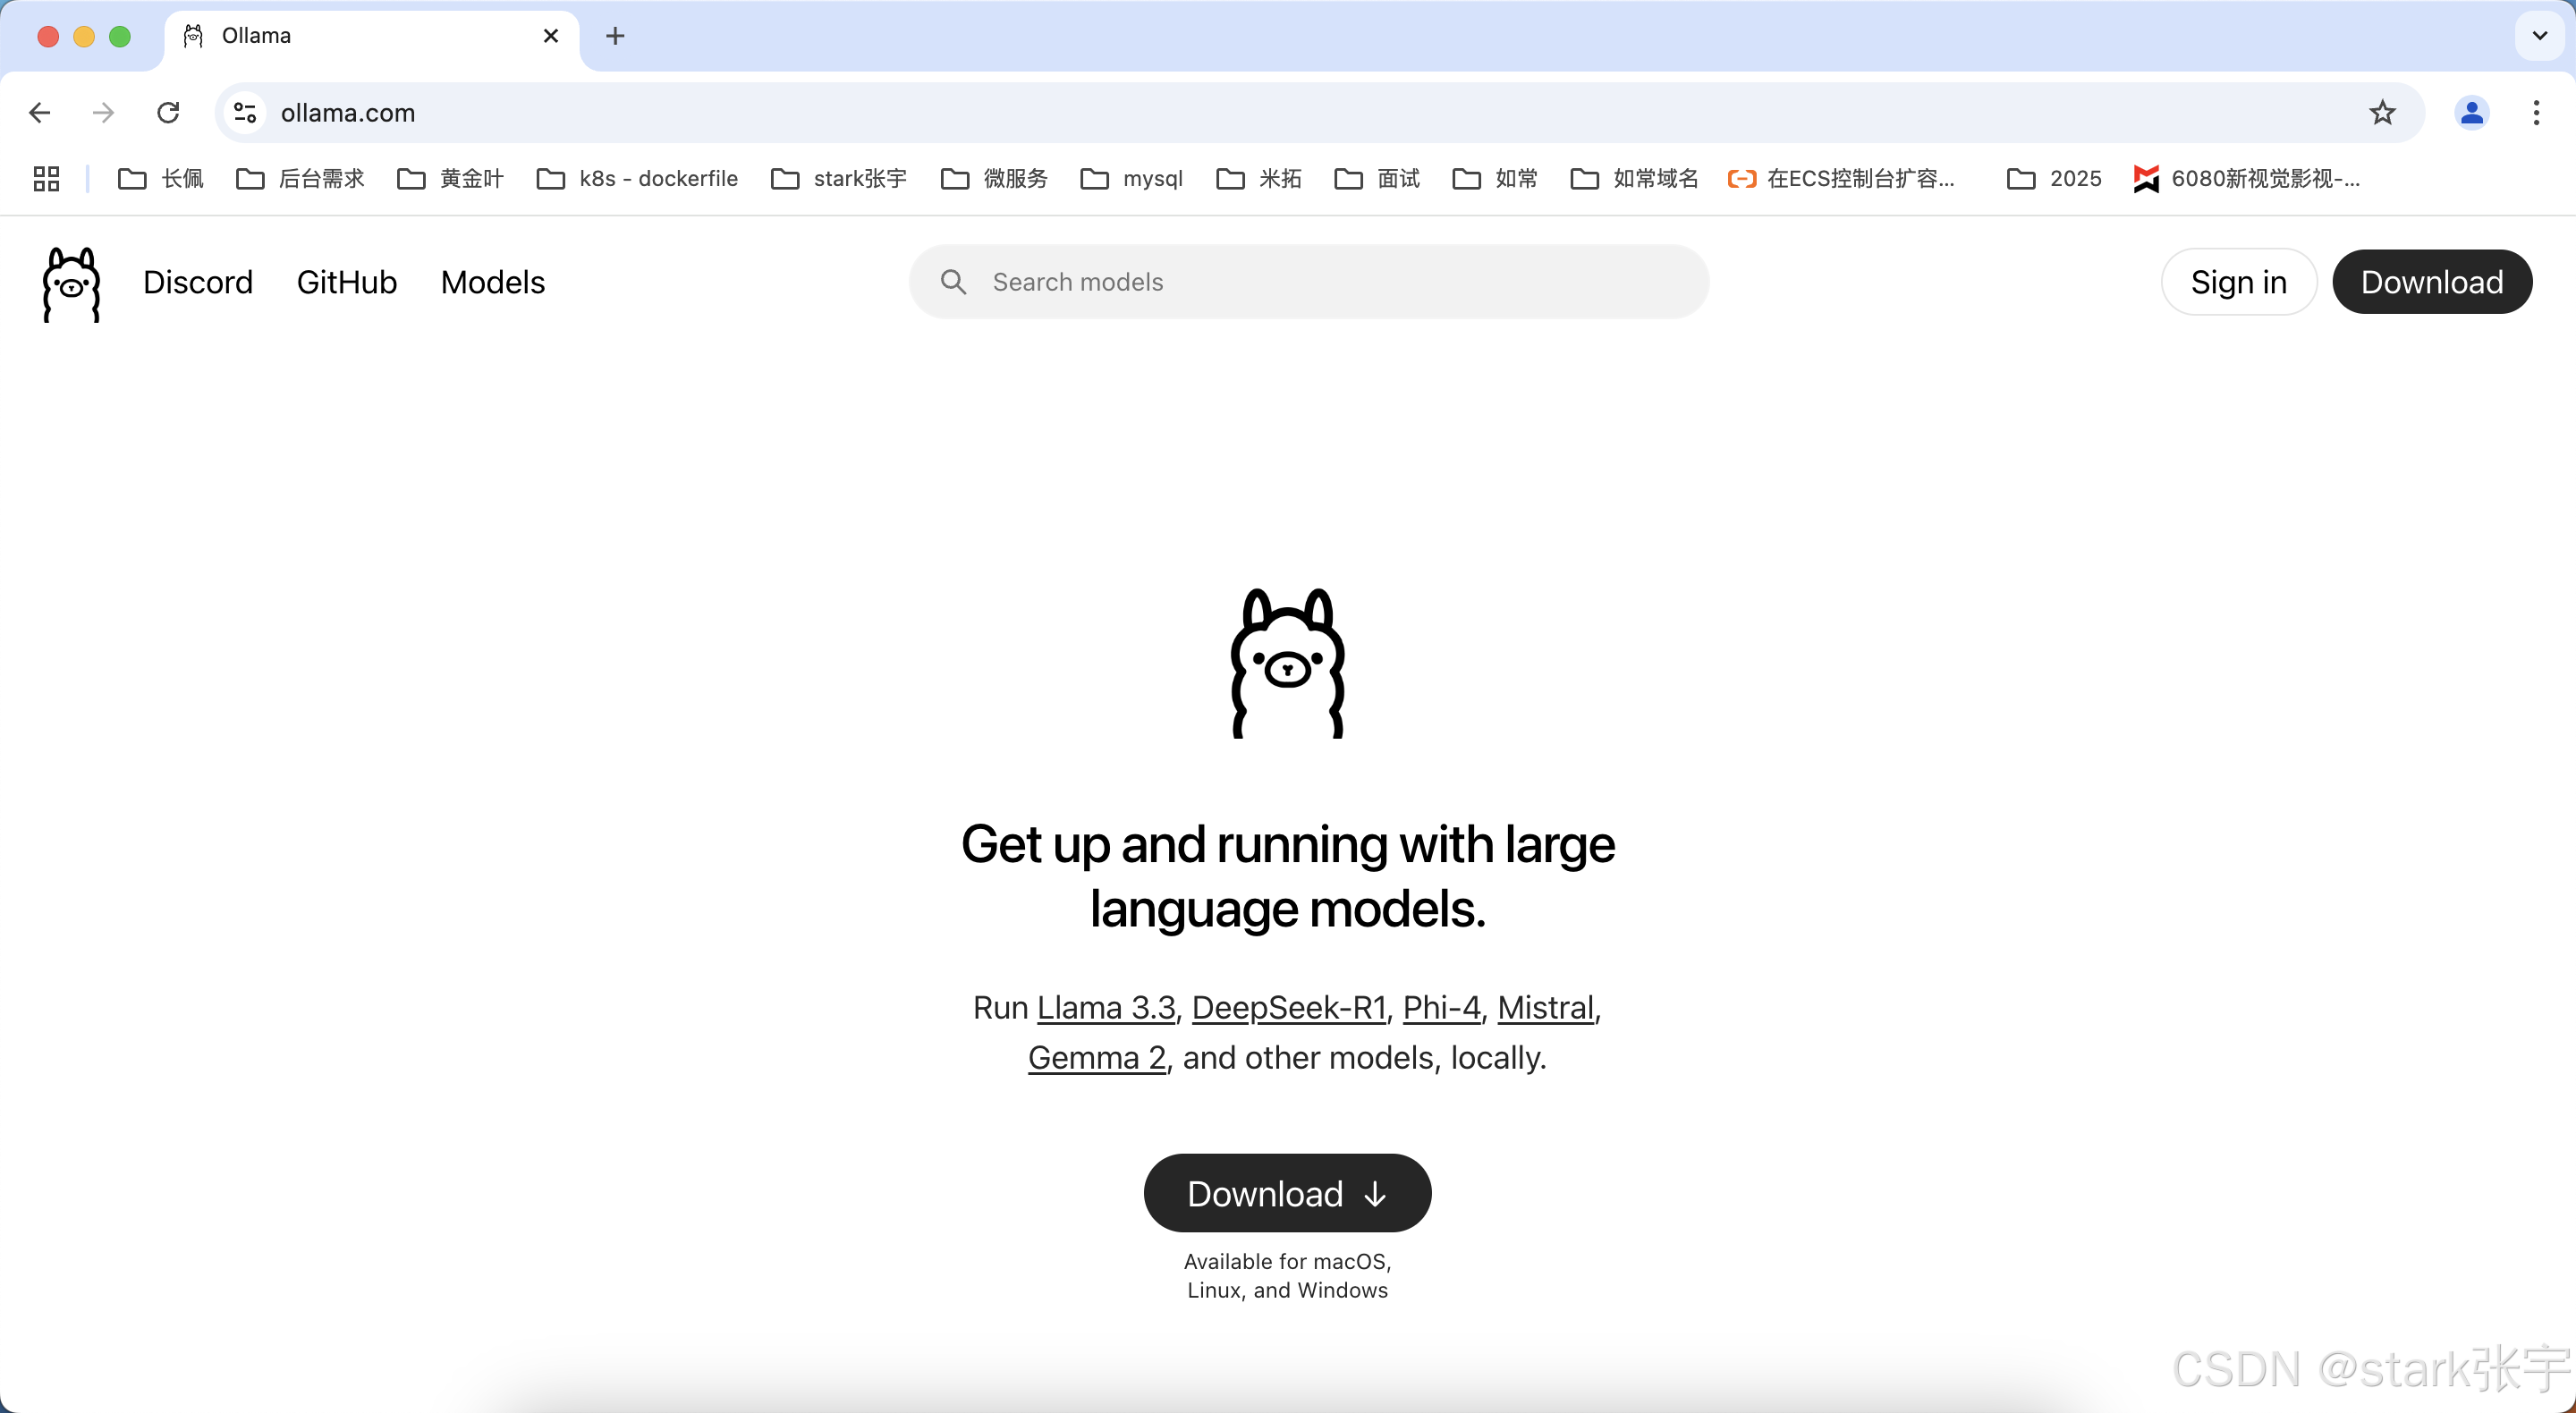The image size is (2576, 1413).
Task: Go back with the back arrow
Action: pyautogui.click(x=40, y=113)
